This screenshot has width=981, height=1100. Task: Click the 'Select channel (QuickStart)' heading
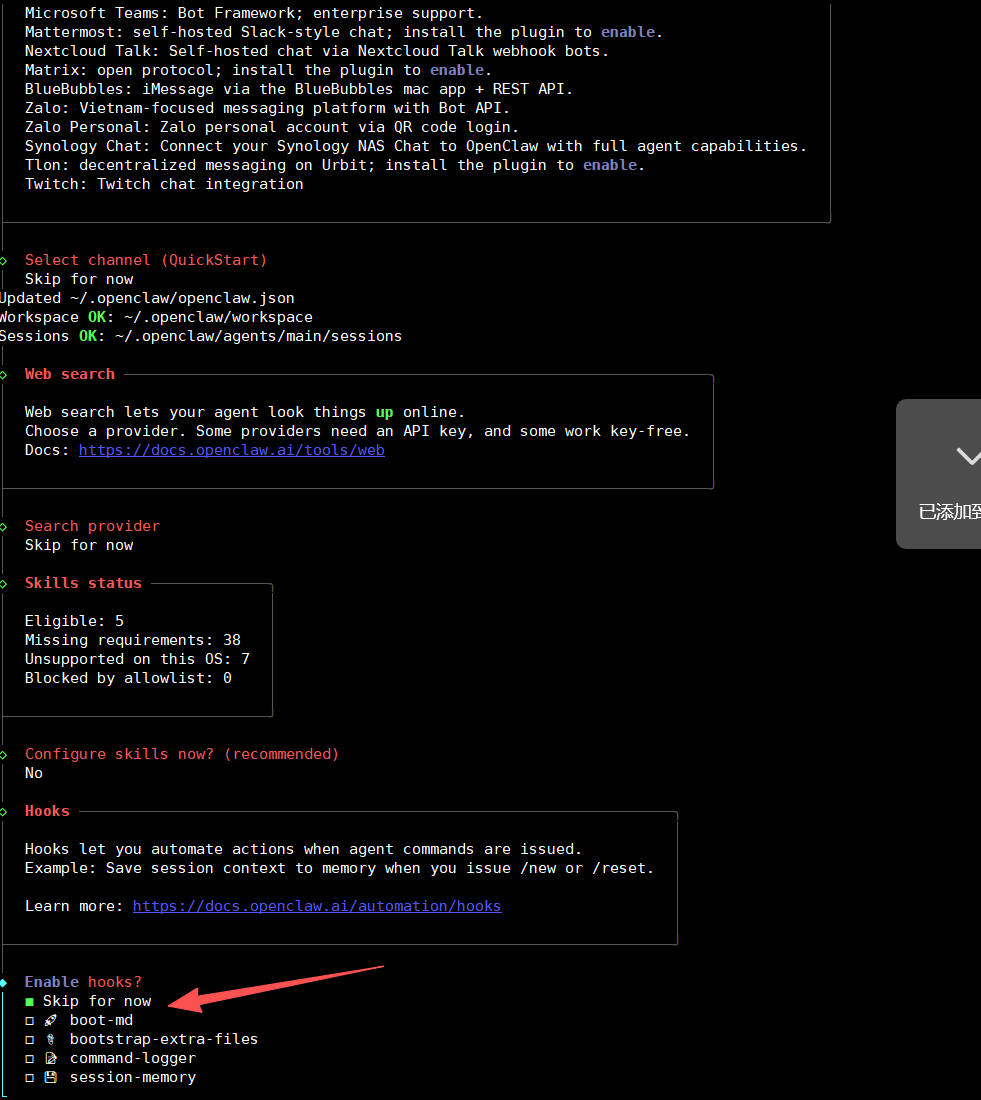(x=146, y=260)
